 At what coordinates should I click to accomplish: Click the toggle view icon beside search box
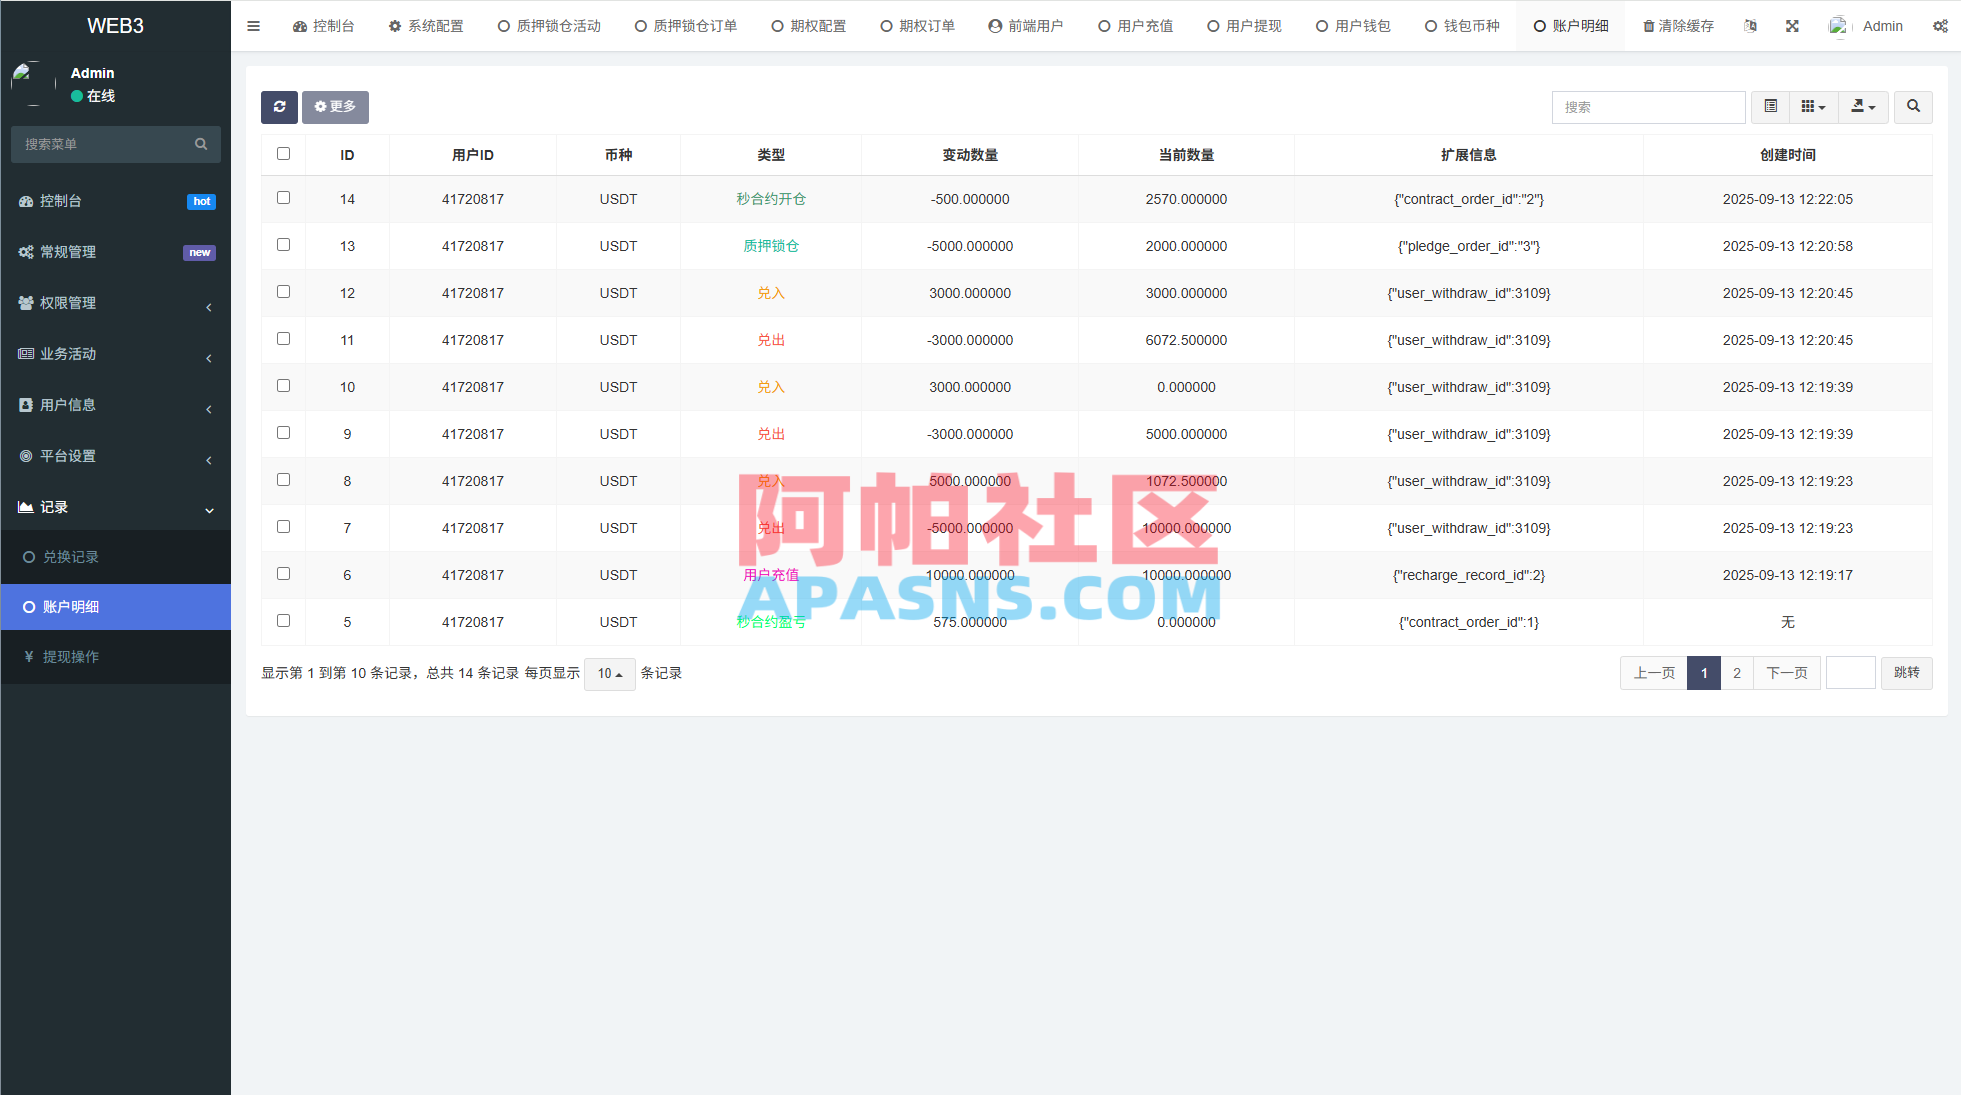(x=1770, y=107)
